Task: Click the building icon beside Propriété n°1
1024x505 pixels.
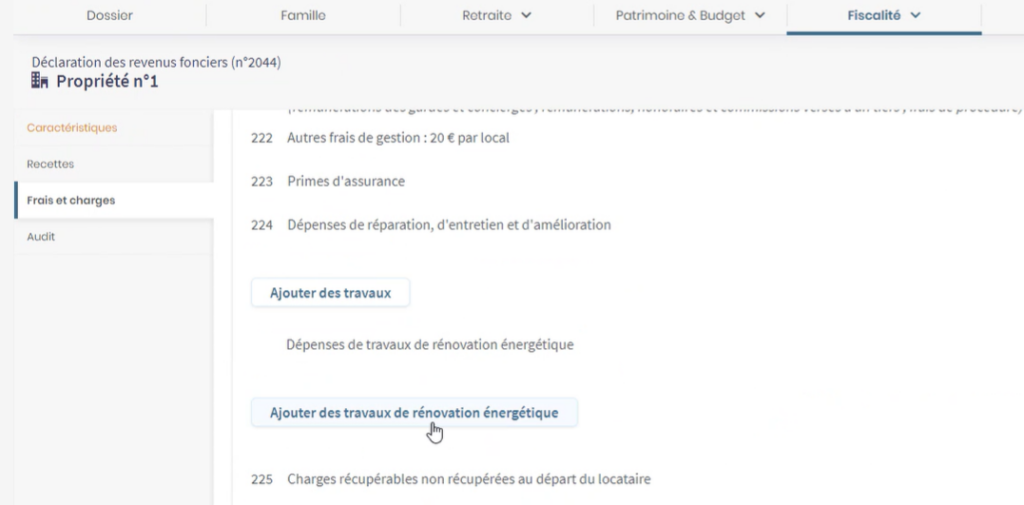Action: [41, 81]
